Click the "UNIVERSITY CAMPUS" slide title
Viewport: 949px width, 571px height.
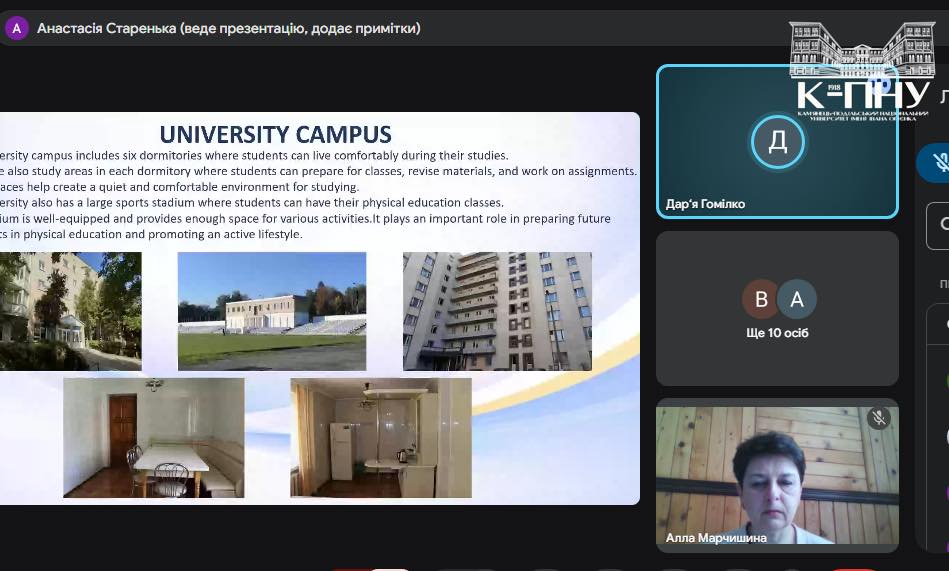coord(276,134)
